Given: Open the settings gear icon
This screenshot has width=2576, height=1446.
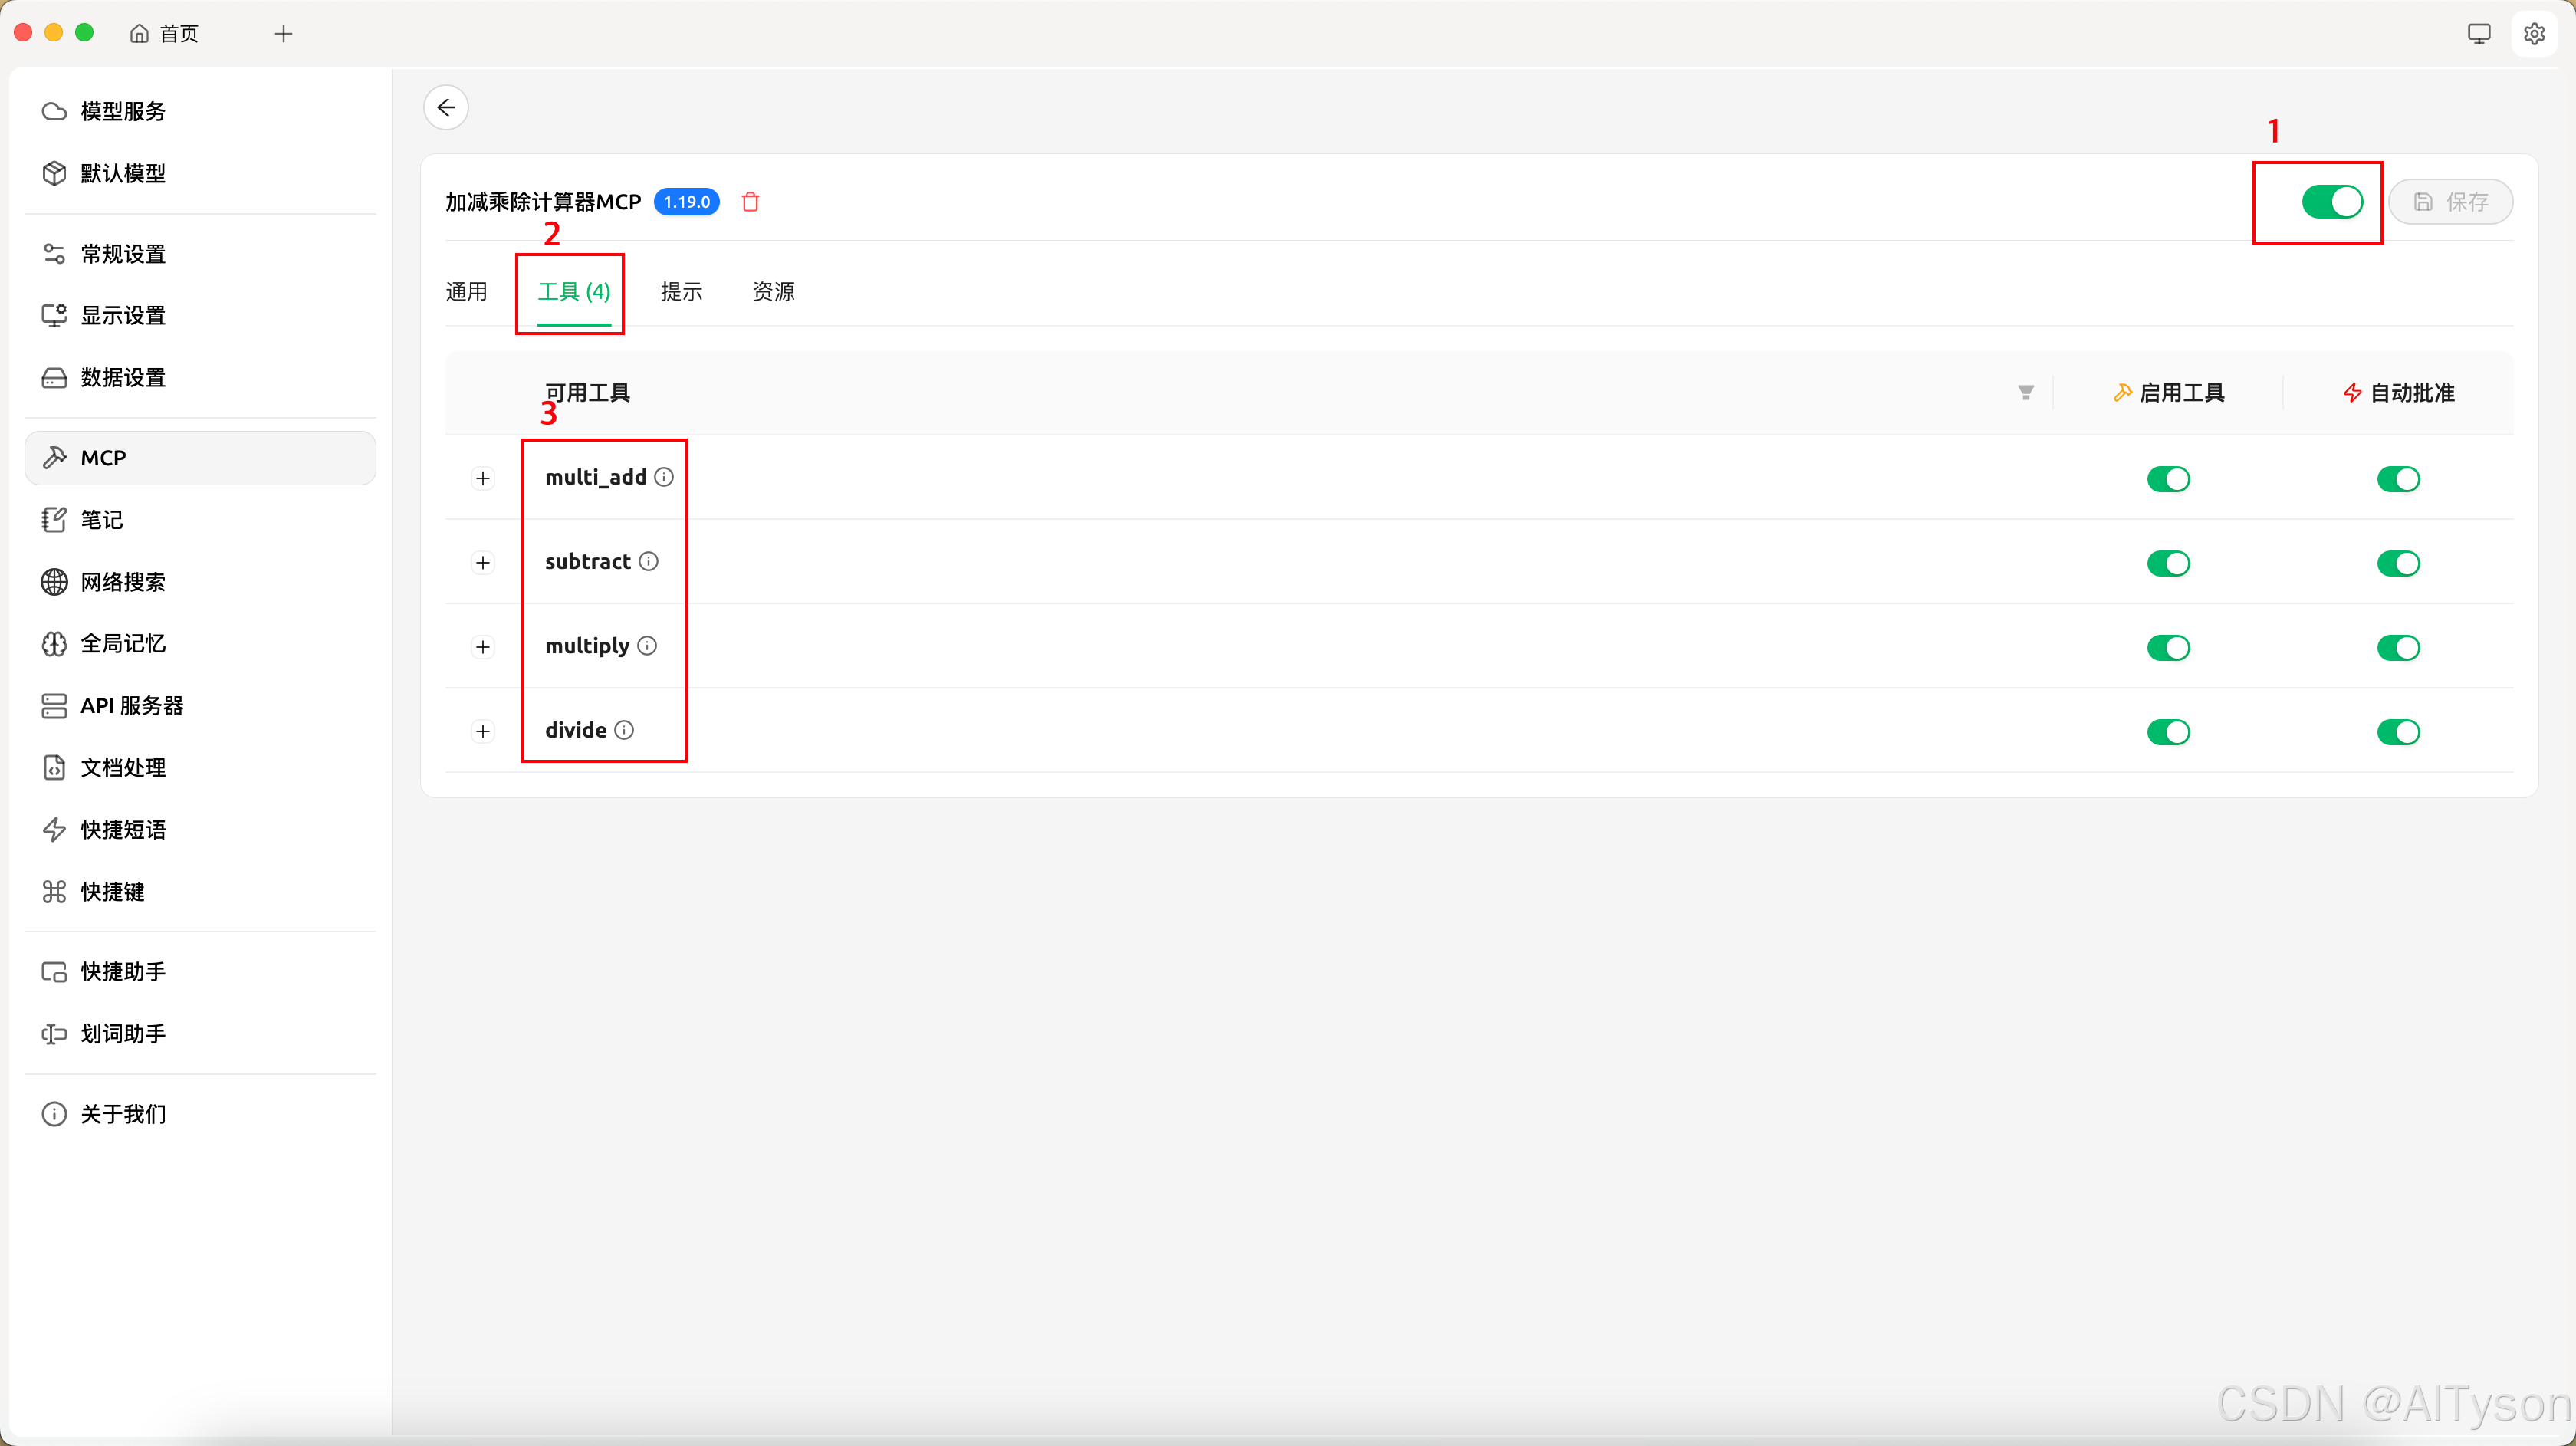Looking at the screenshot, I should click(2533, 34).
